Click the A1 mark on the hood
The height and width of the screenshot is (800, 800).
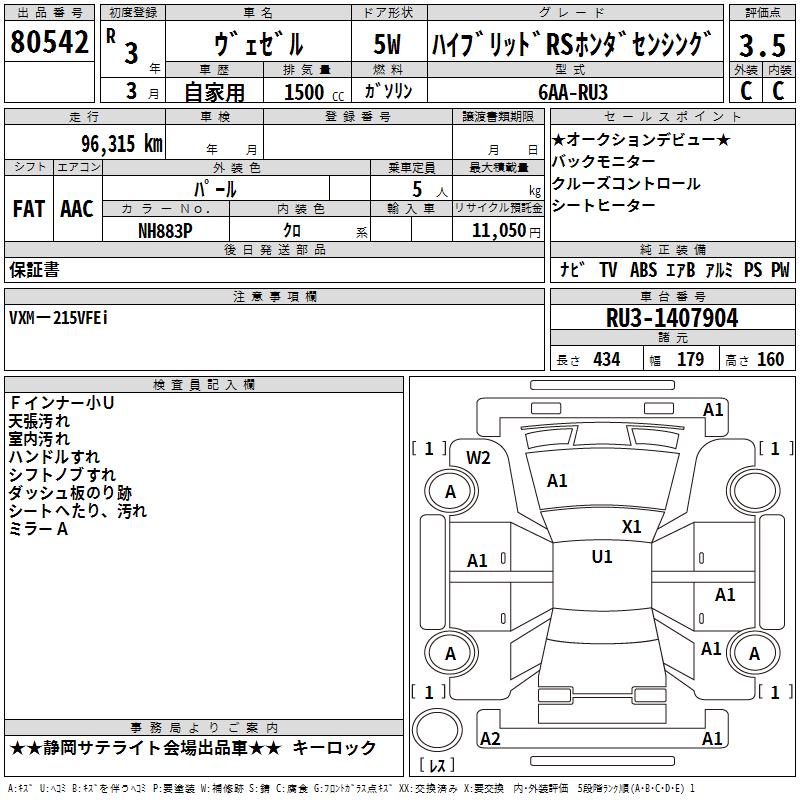point(557,481)
